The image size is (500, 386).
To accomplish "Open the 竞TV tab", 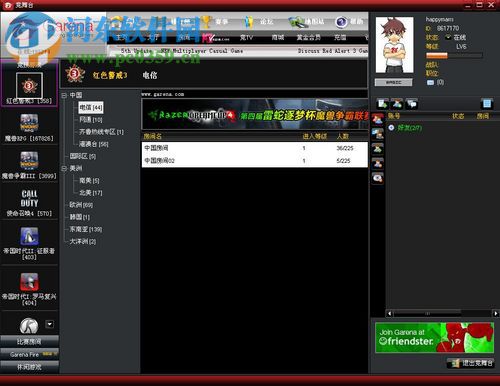I will 246,37.
